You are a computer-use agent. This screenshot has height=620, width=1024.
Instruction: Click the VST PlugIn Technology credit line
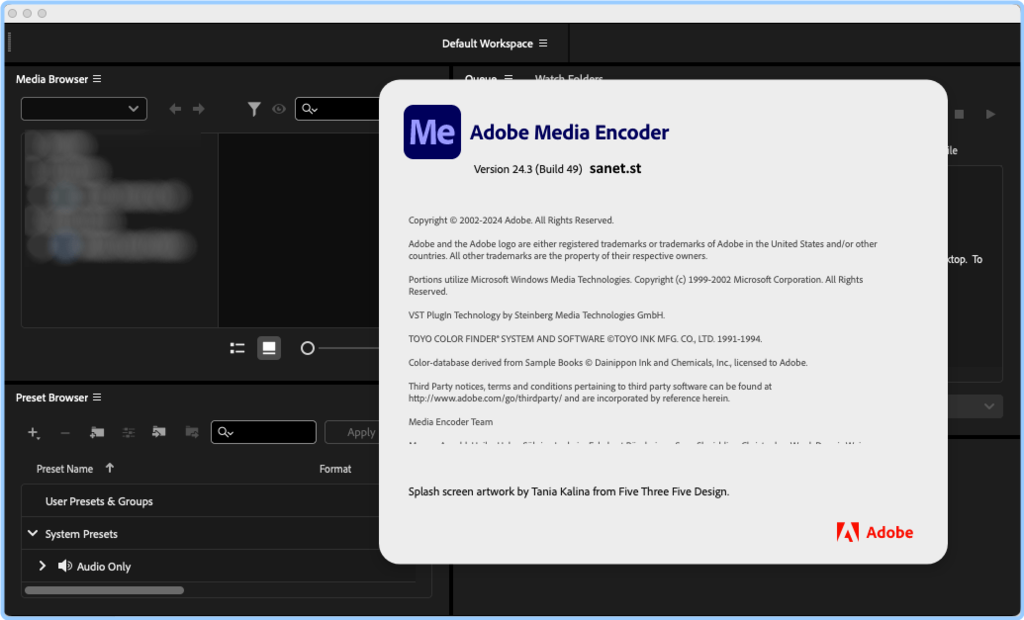(x=536, y=315)
